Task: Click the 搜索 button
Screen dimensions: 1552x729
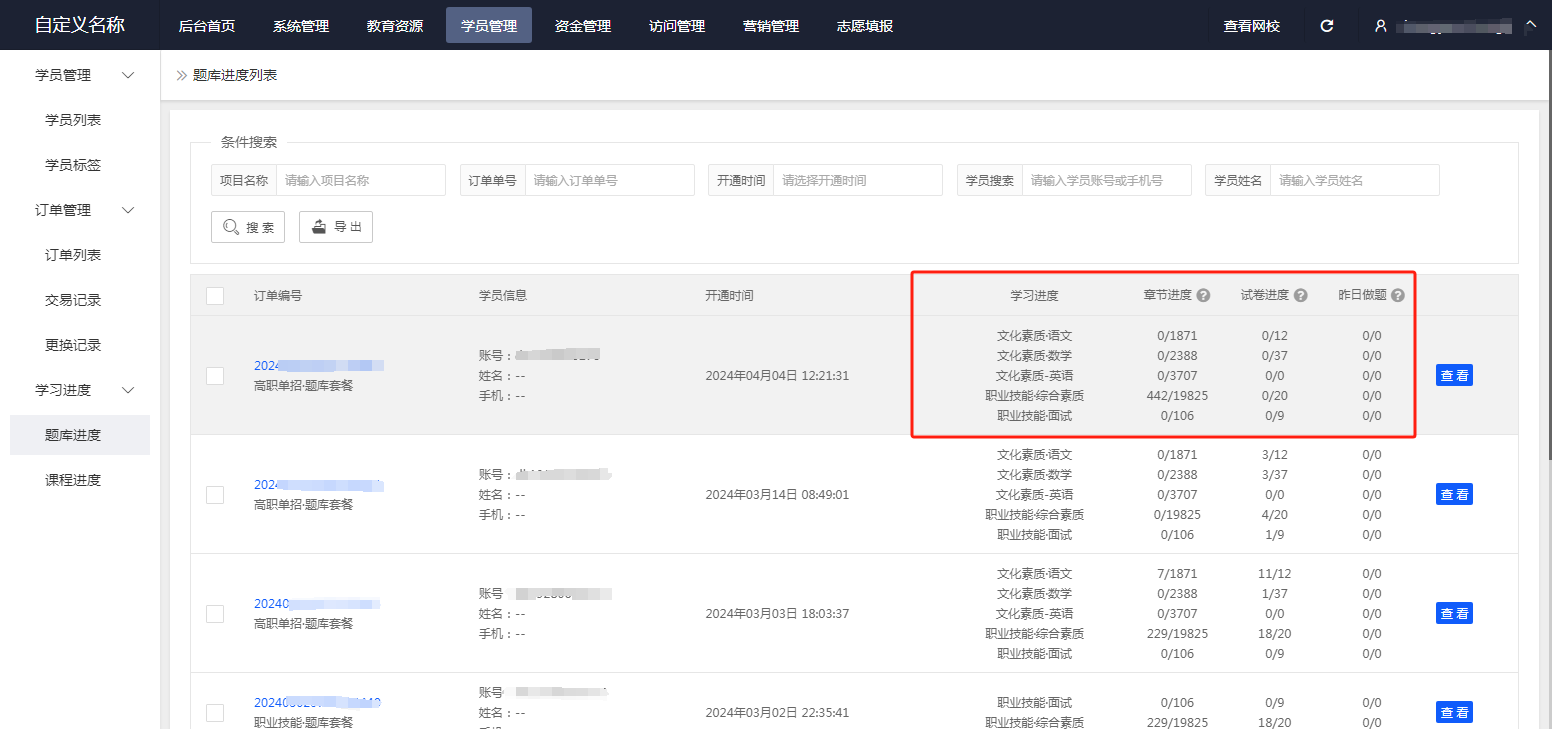Action: pyautogui.click(x=248, y=227)
